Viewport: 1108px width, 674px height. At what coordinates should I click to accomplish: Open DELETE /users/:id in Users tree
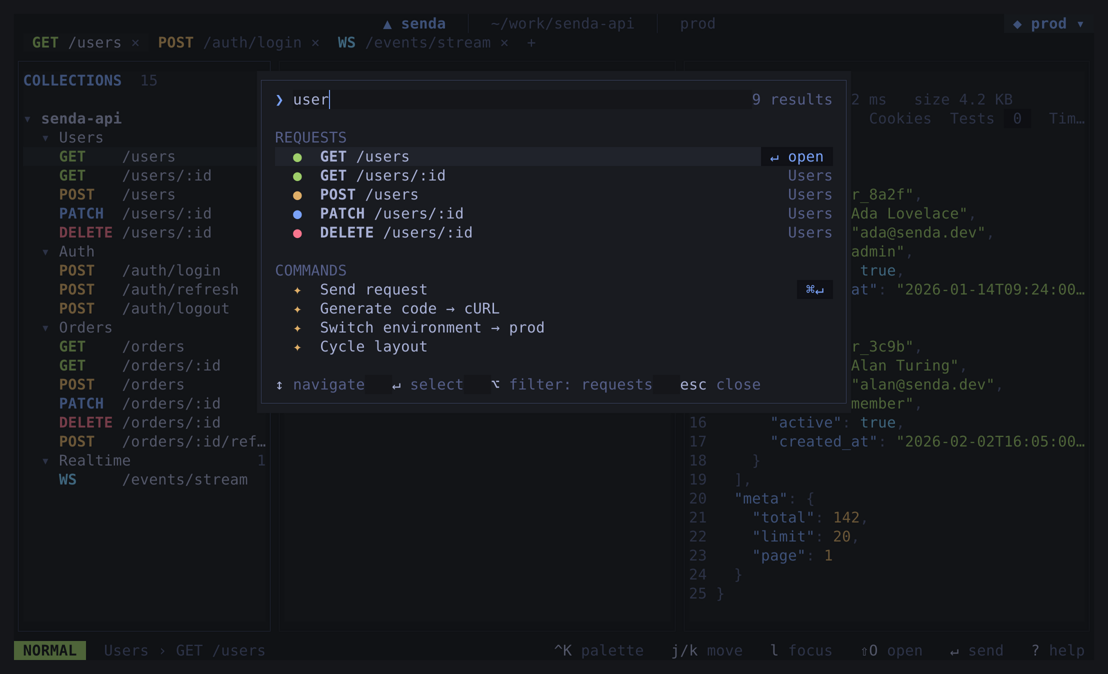pyautogui.click(x=145, y=233)
